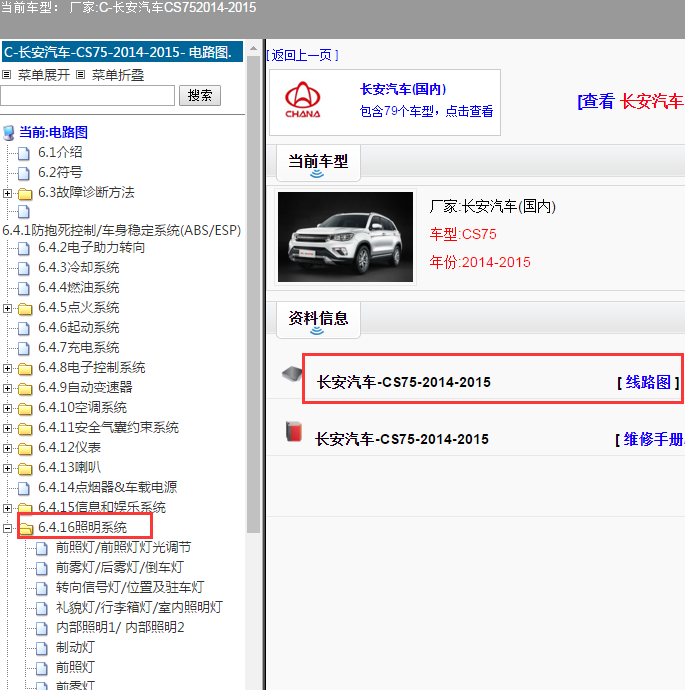Open 礼貌灯/行李箱灯/室内照明灯 diagram

tap(139, 607)
